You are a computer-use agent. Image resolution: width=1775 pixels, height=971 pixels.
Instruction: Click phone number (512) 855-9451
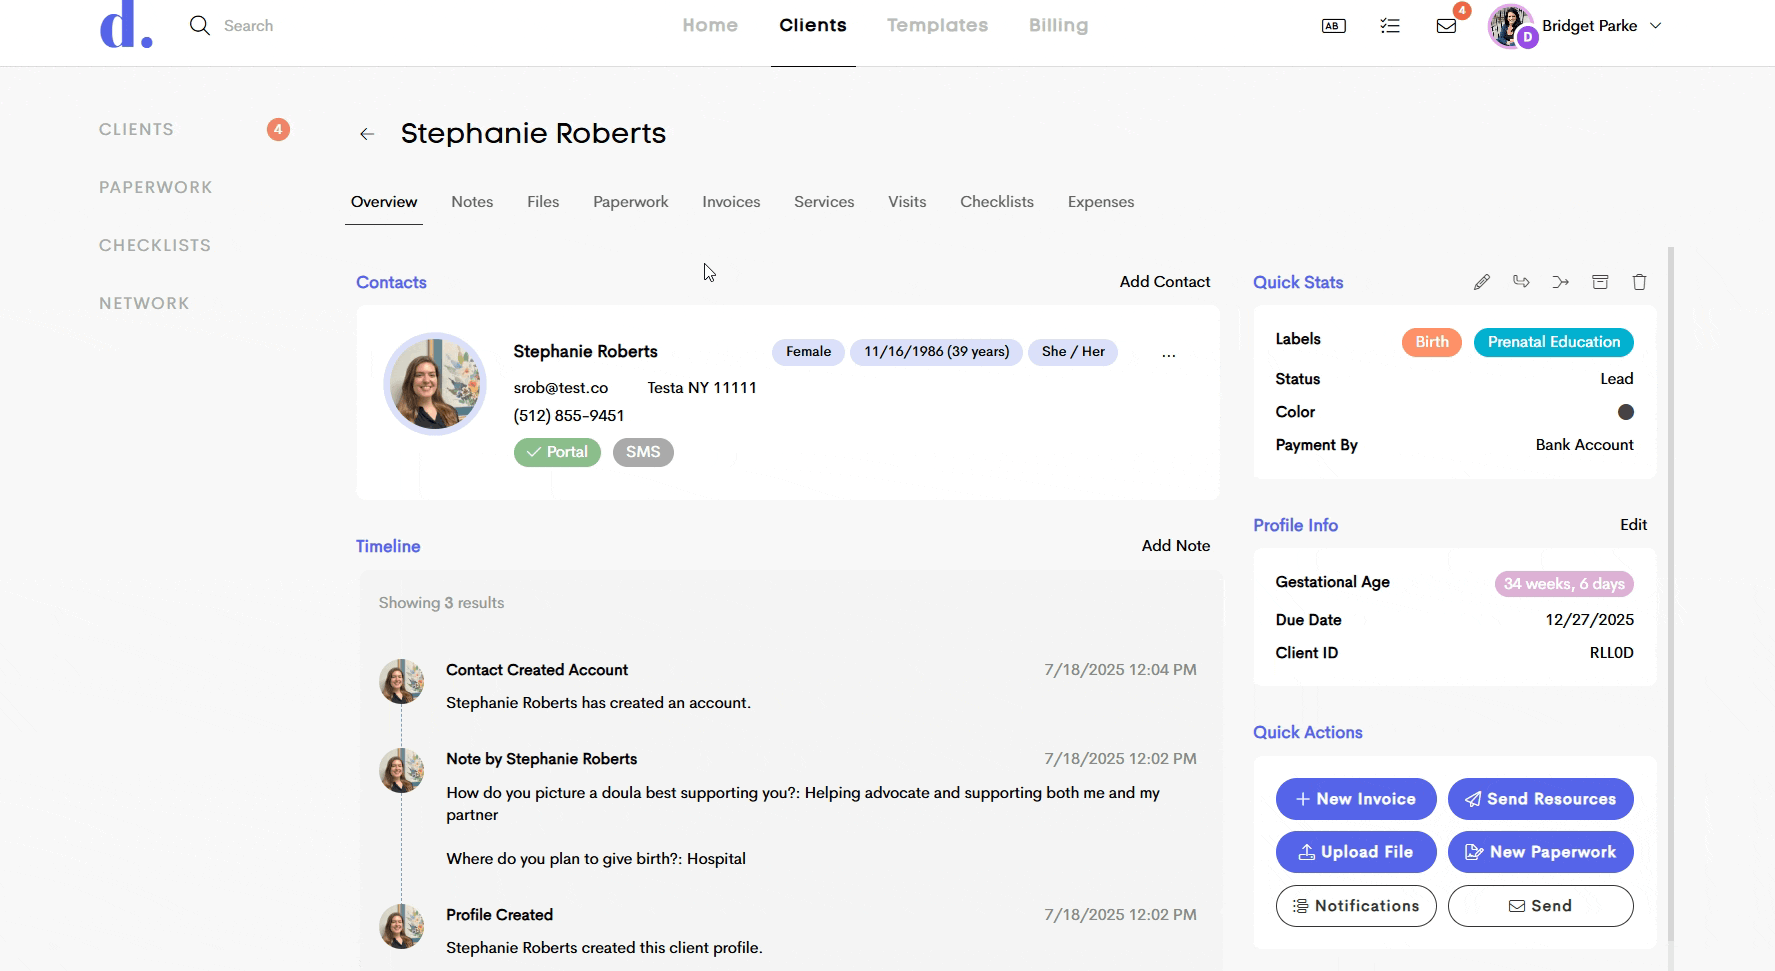[x=569, y=416]
